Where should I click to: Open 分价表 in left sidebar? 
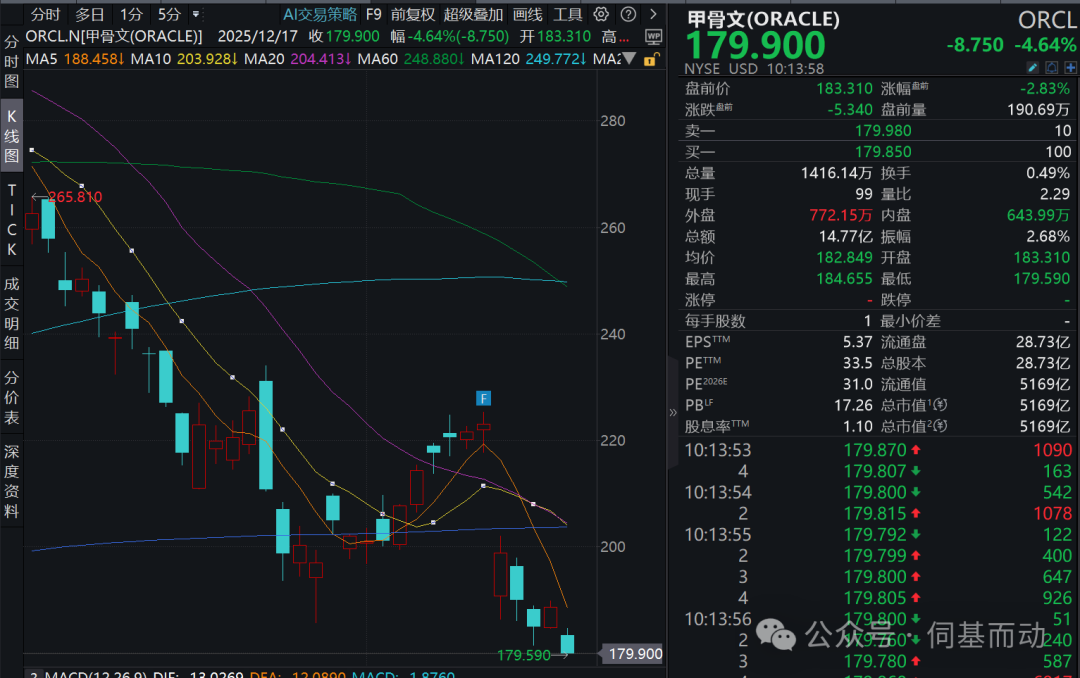click(12, 398)
